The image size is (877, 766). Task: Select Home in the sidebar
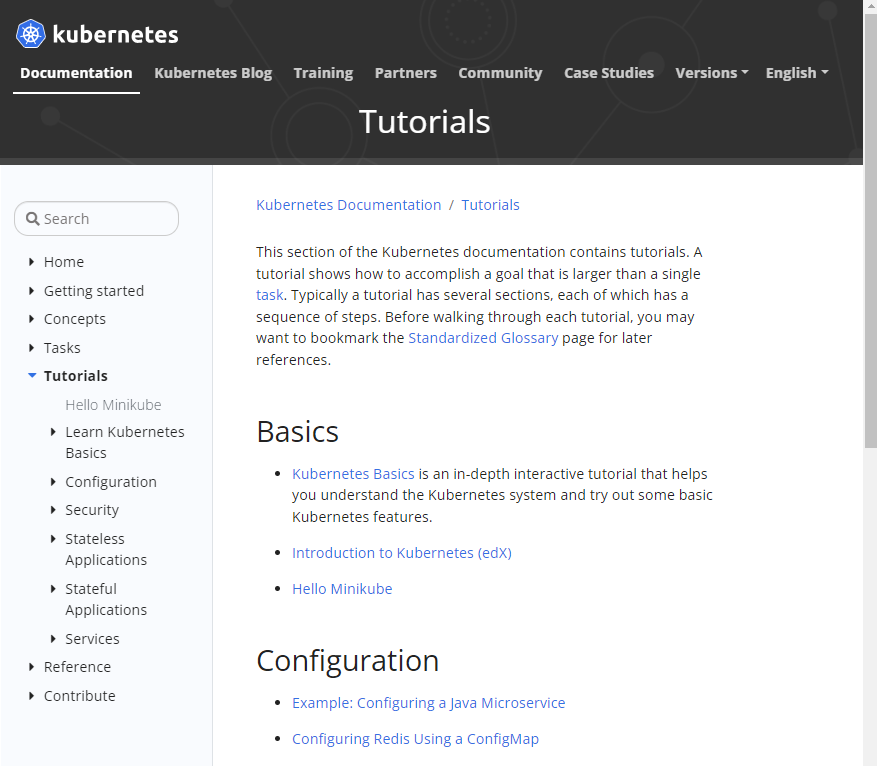64,262
